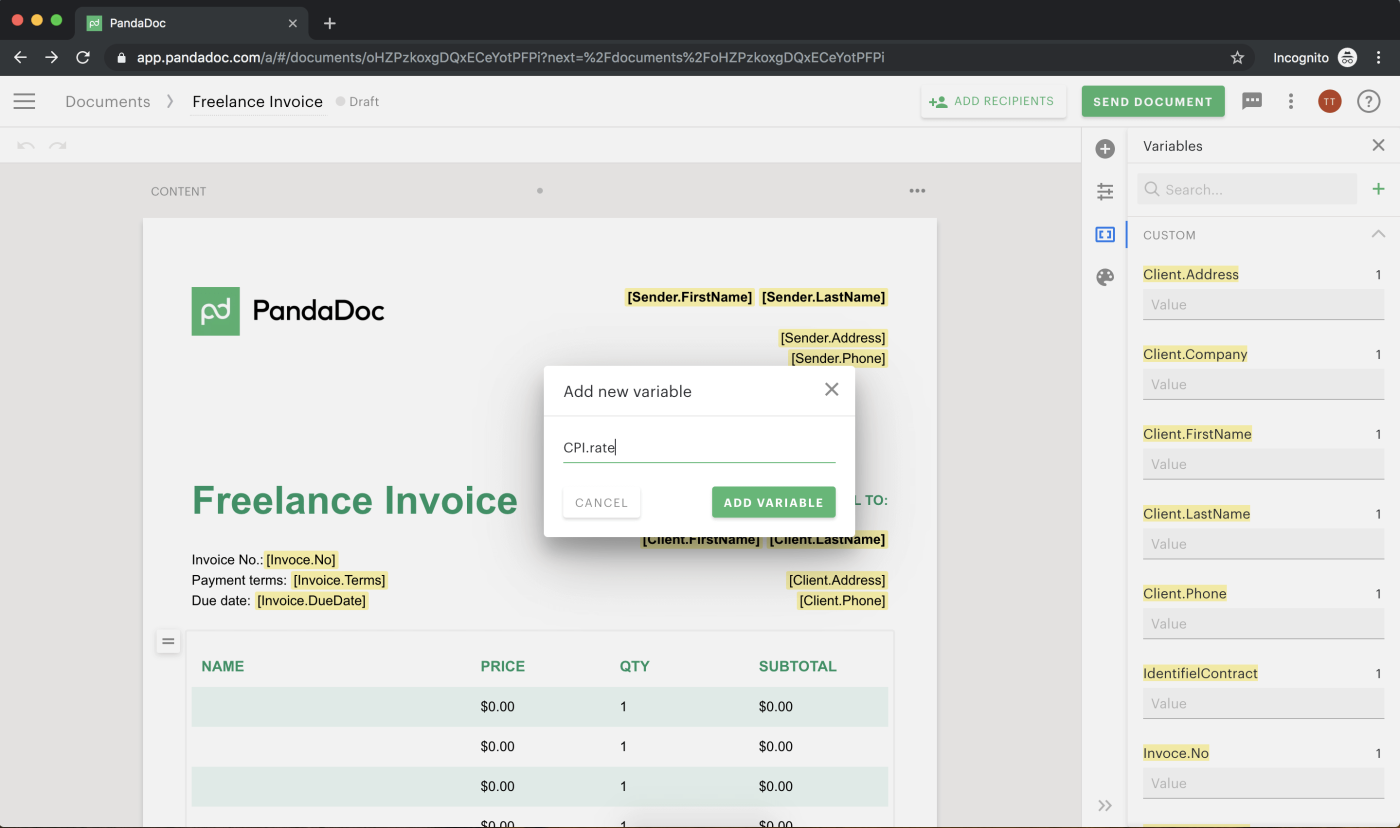The width and height of the screenshot is (1400, 828).
Task: Close the Variables panel
Action: [x=1378, y=145]
